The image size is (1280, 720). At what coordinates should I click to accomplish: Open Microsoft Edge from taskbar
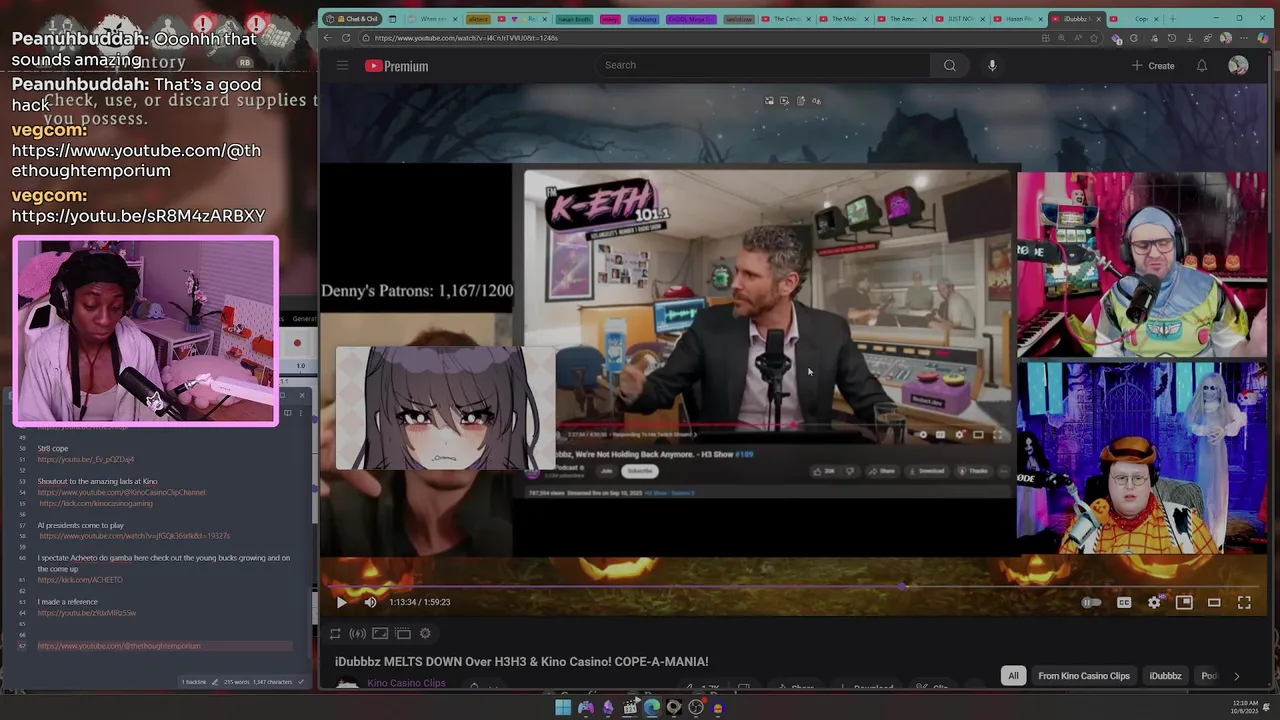(652, 708)
